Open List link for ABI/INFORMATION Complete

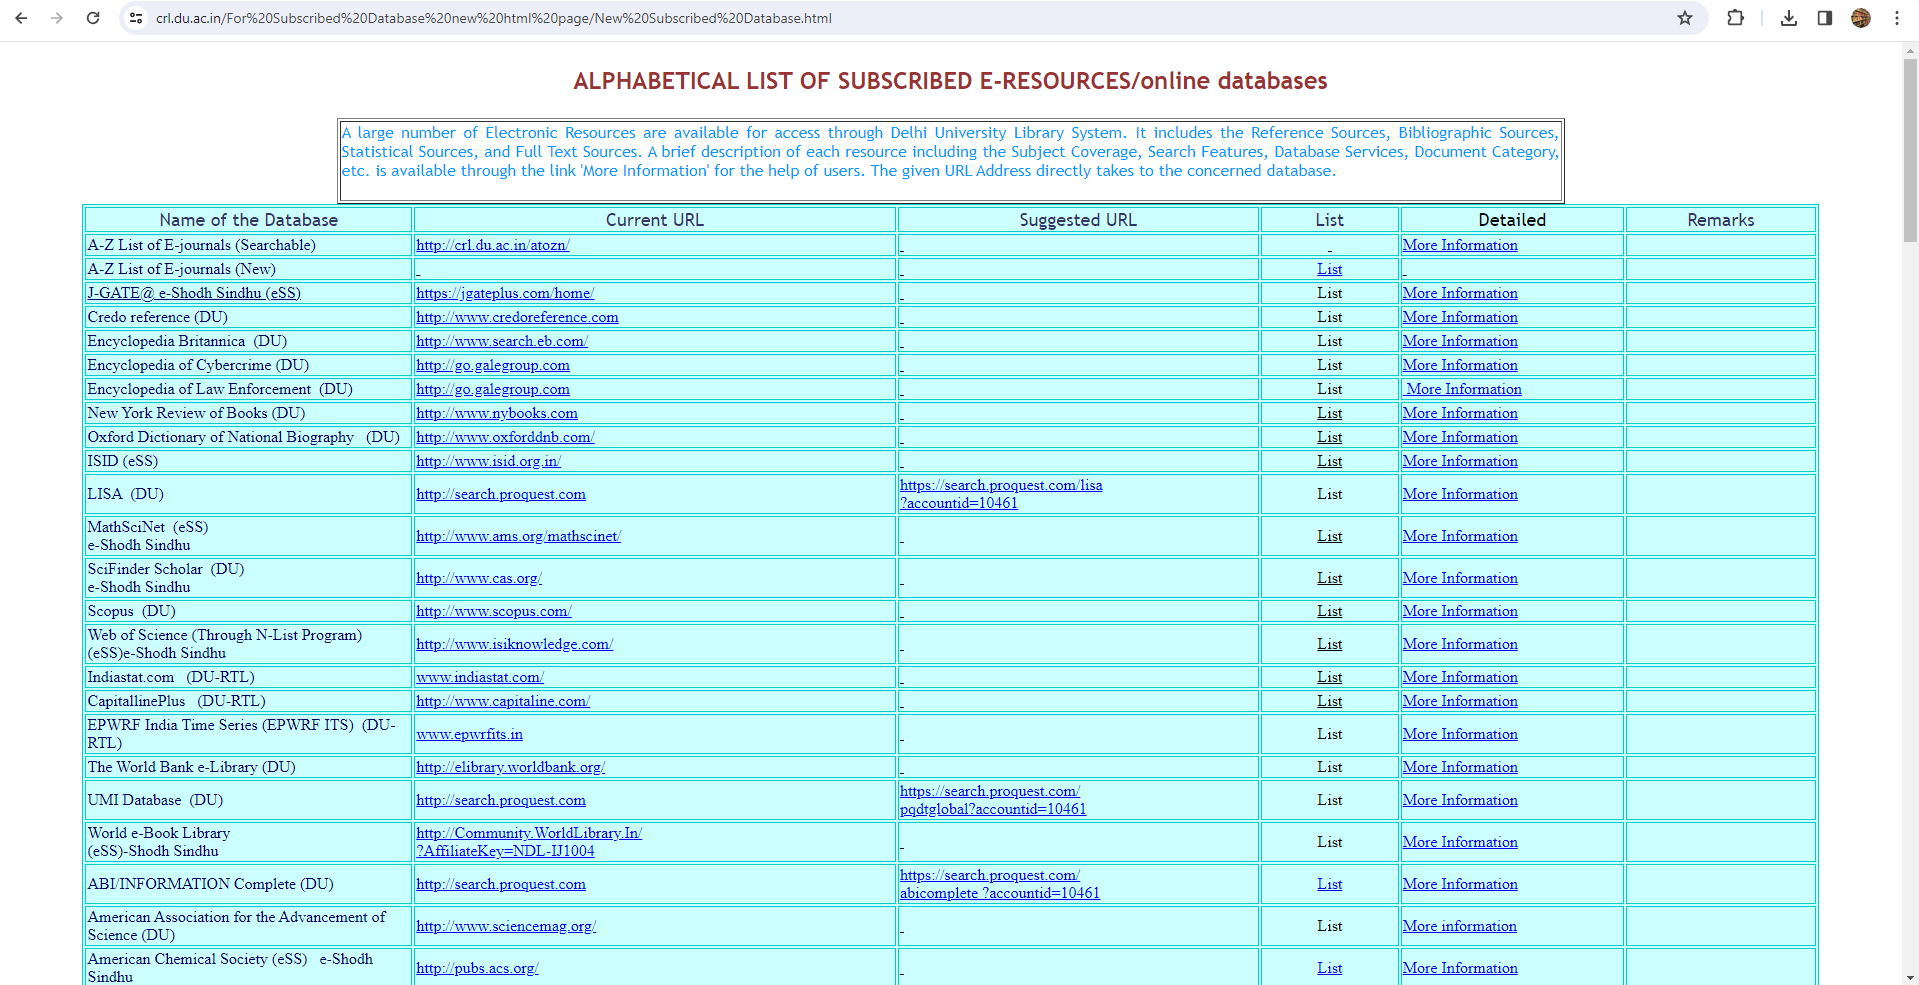1330,884
